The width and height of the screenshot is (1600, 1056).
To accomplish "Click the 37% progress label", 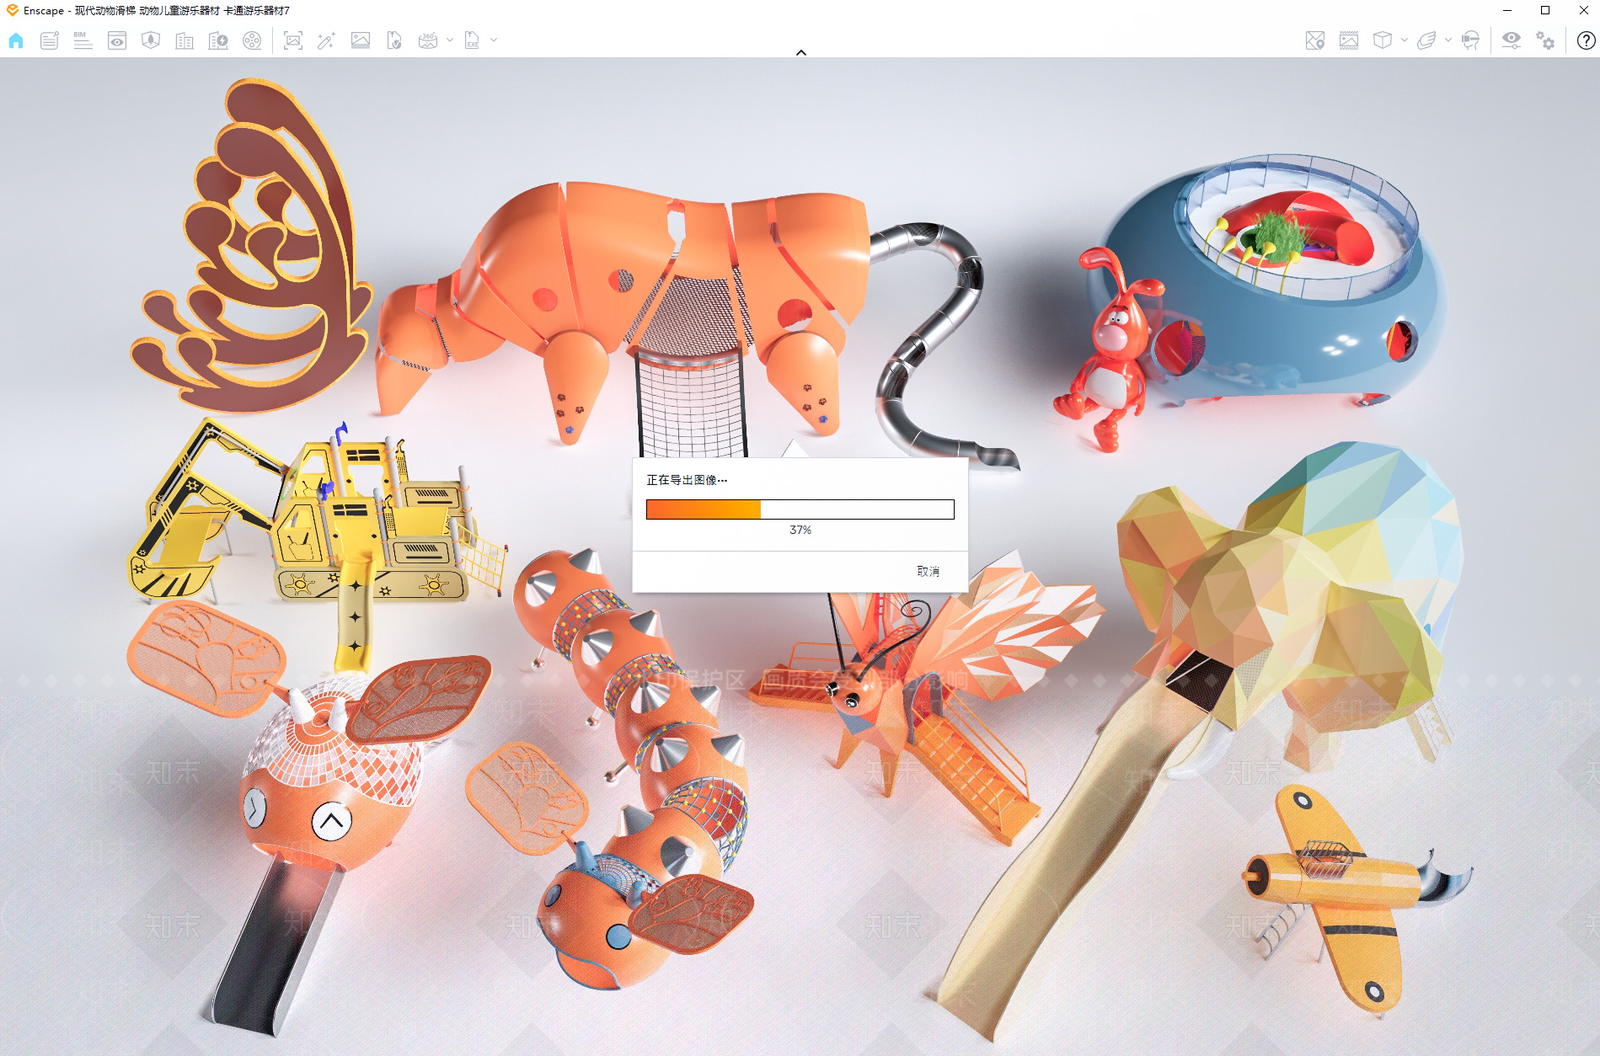I will click(x=800, y=530).
